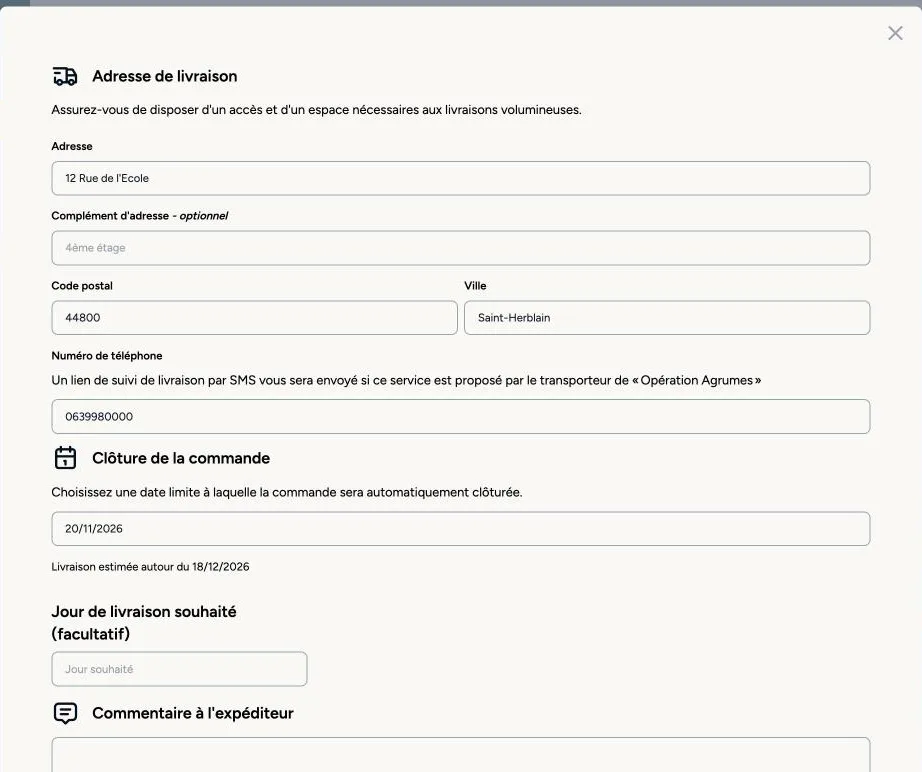Open the Jour souhaité delivery day field
Screen dimensions: 922x772
click(x=179, y=669)
